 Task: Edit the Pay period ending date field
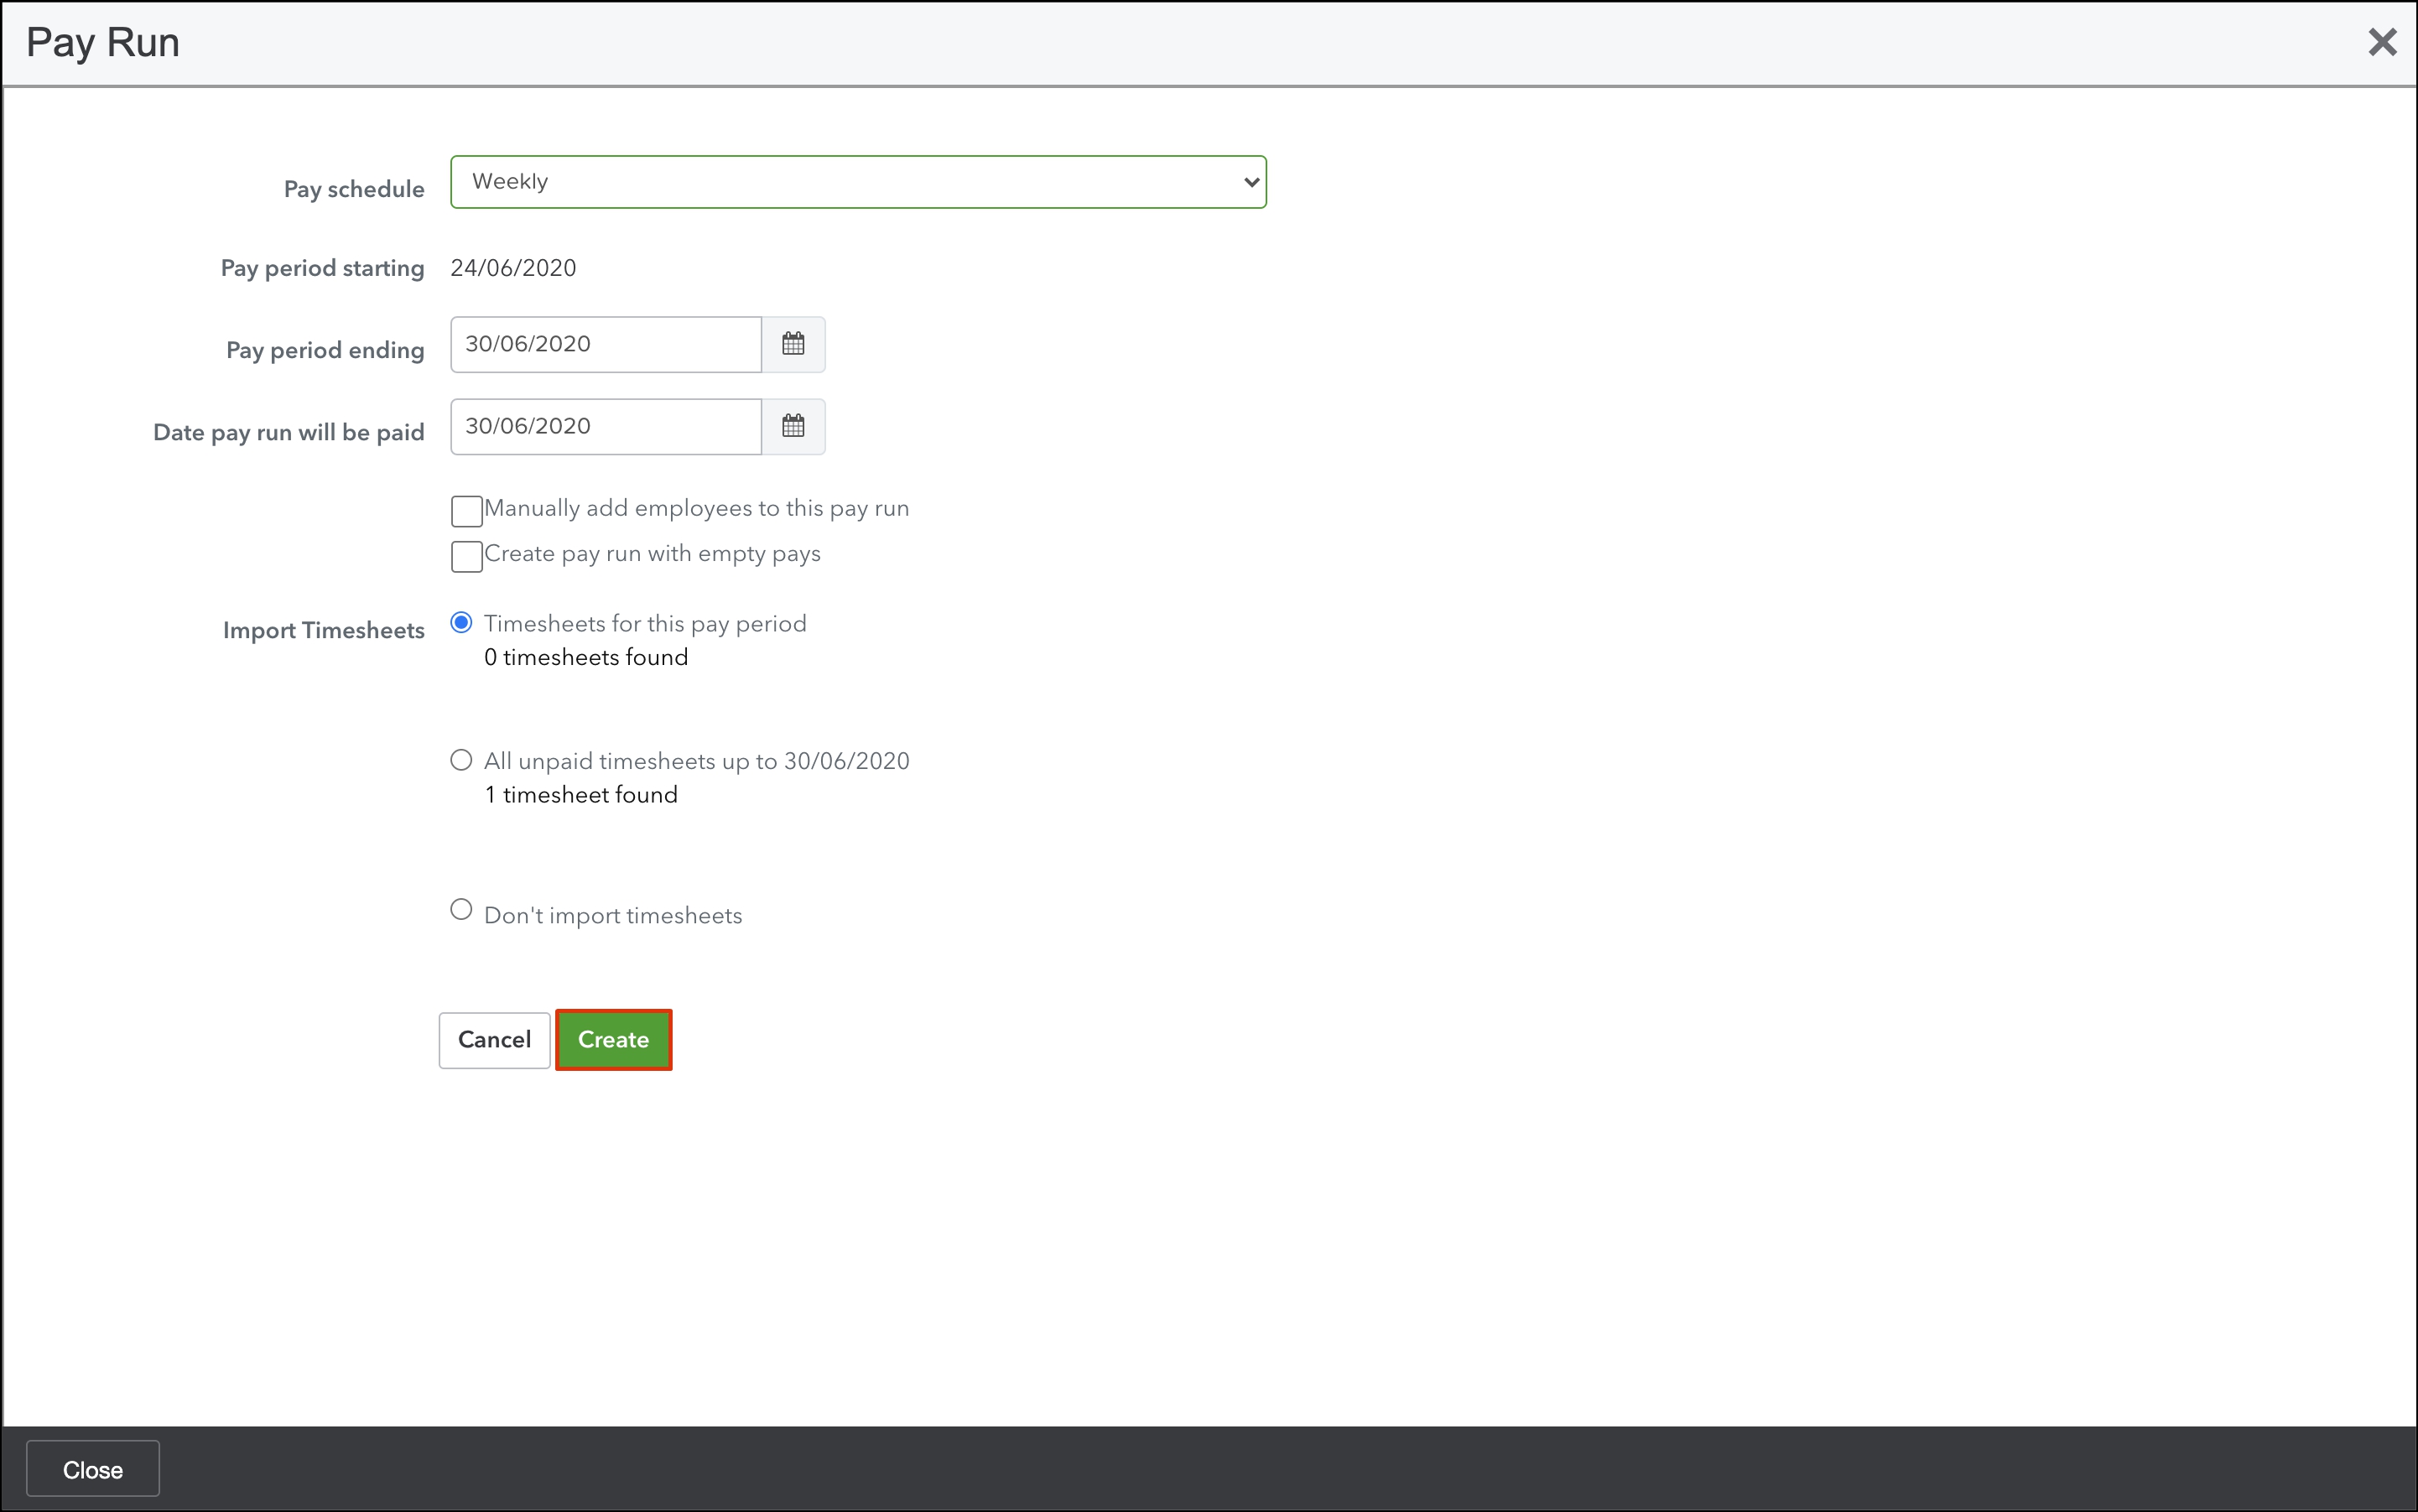point(605,344)
